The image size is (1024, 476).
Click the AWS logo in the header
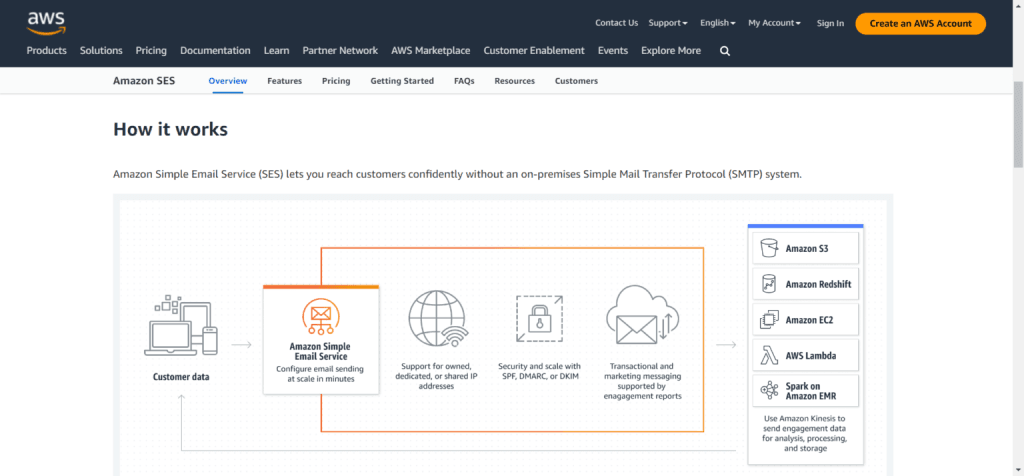(x=46, y=24)
